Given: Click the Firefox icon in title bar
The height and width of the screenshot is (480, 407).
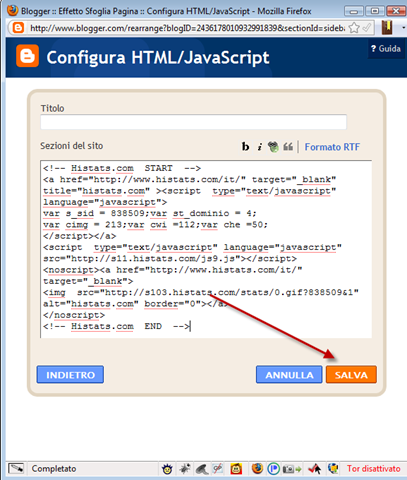Looking at the screenshot, I should 12,11.
